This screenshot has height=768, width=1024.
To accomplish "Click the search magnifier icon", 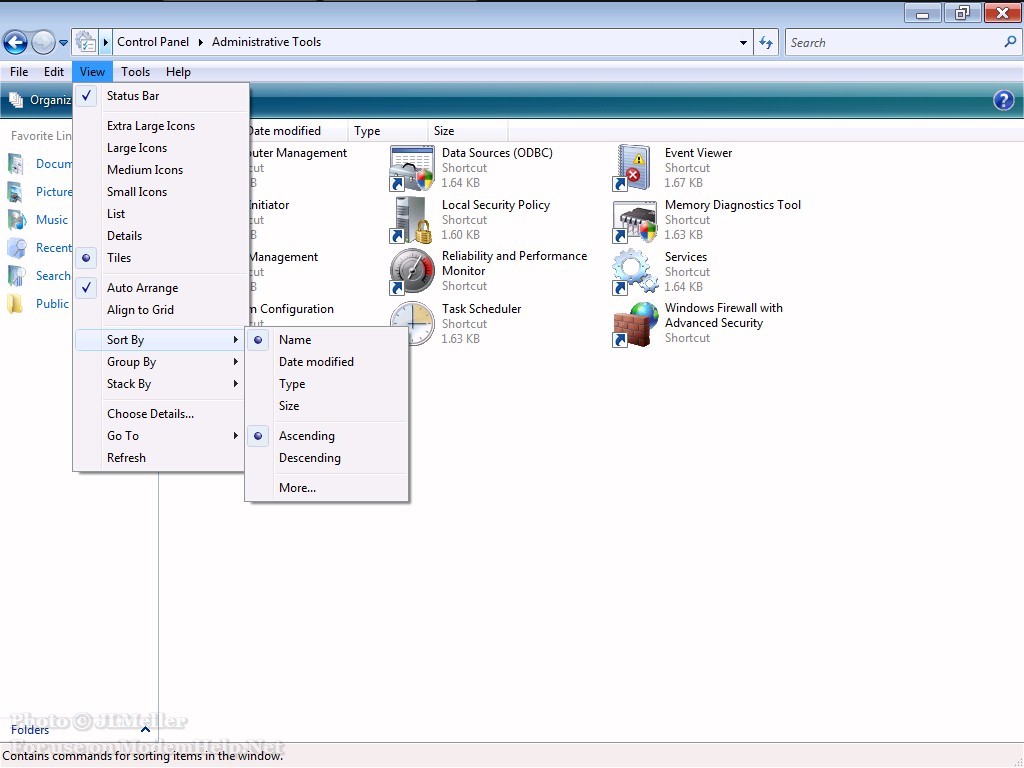I will [1010, 42].
